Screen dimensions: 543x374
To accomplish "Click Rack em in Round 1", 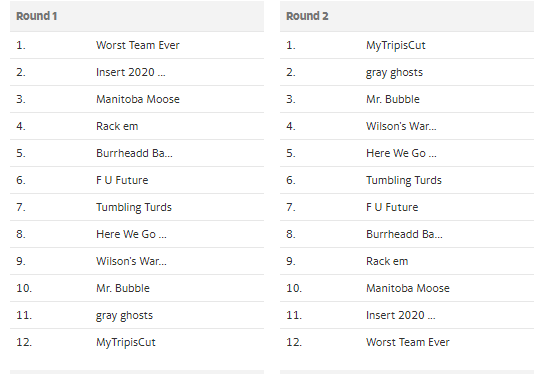I will pos(117,126).
